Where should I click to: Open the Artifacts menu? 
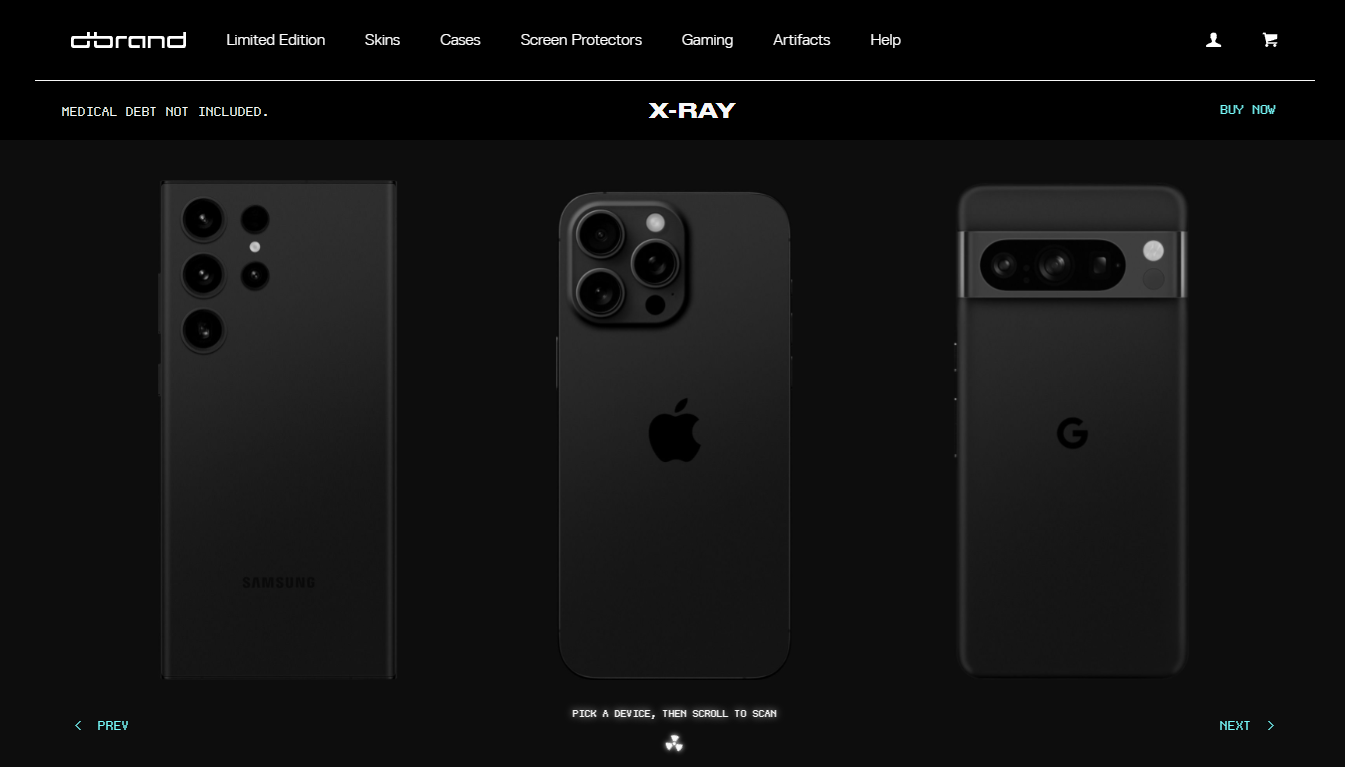[x=802, y=40]
